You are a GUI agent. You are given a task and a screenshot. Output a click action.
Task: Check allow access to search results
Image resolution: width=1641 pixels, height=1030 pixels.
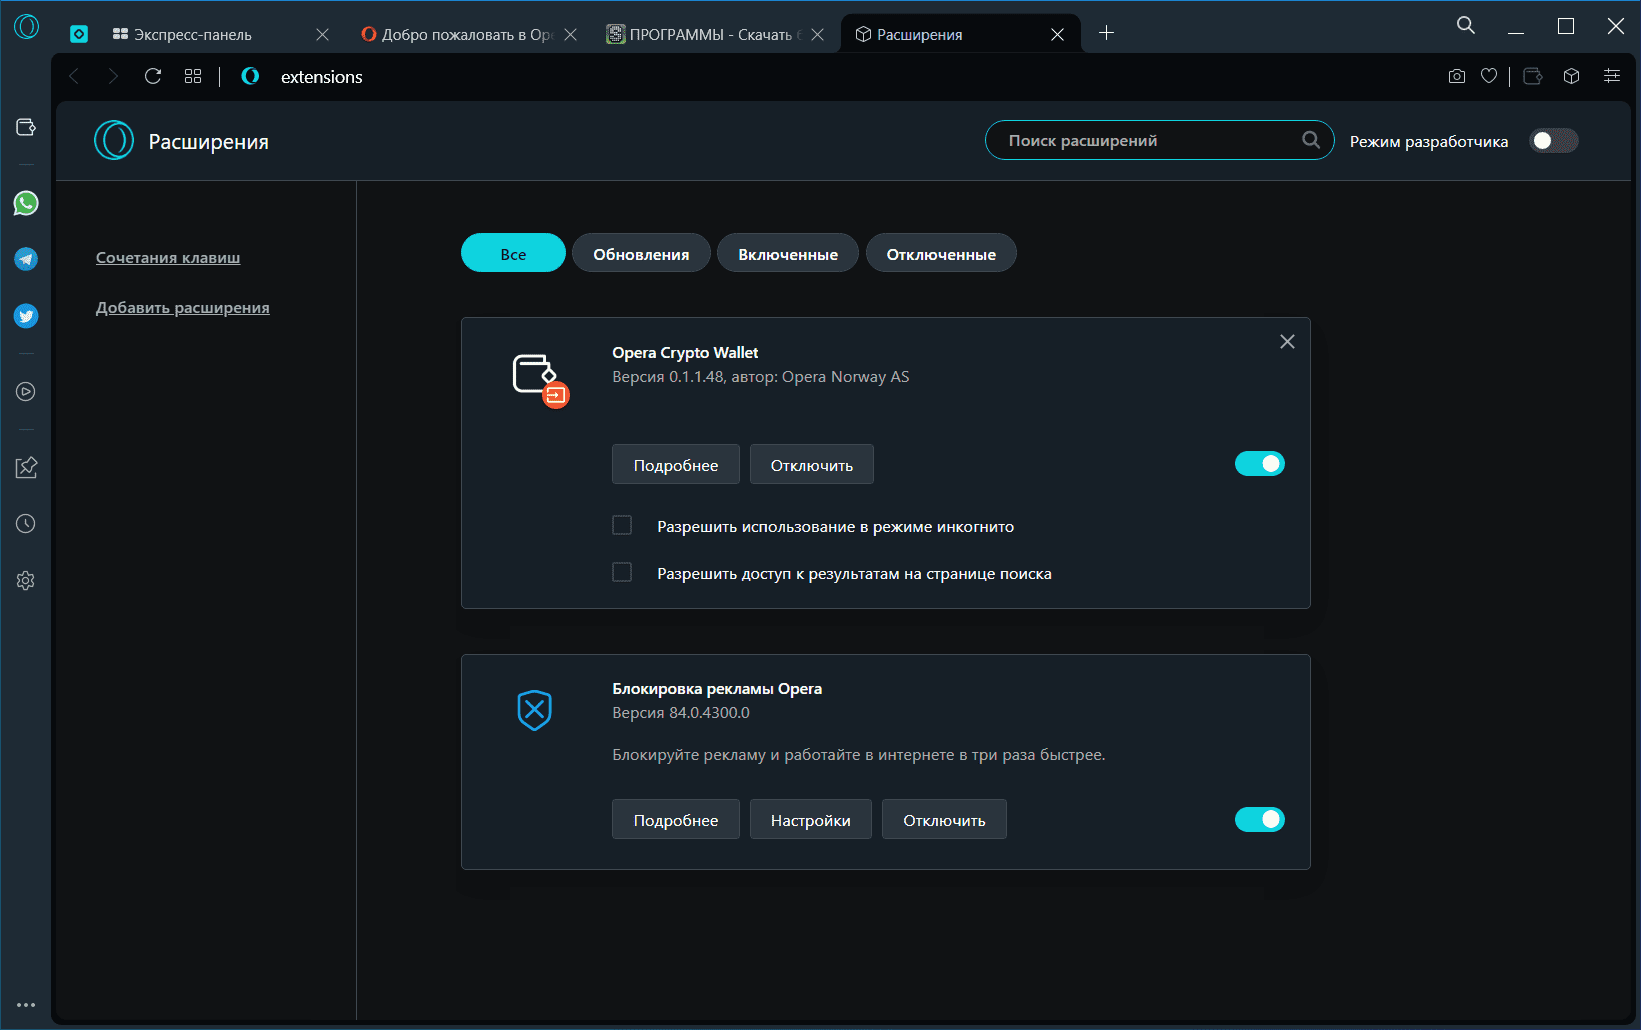(x=622, y=572)
